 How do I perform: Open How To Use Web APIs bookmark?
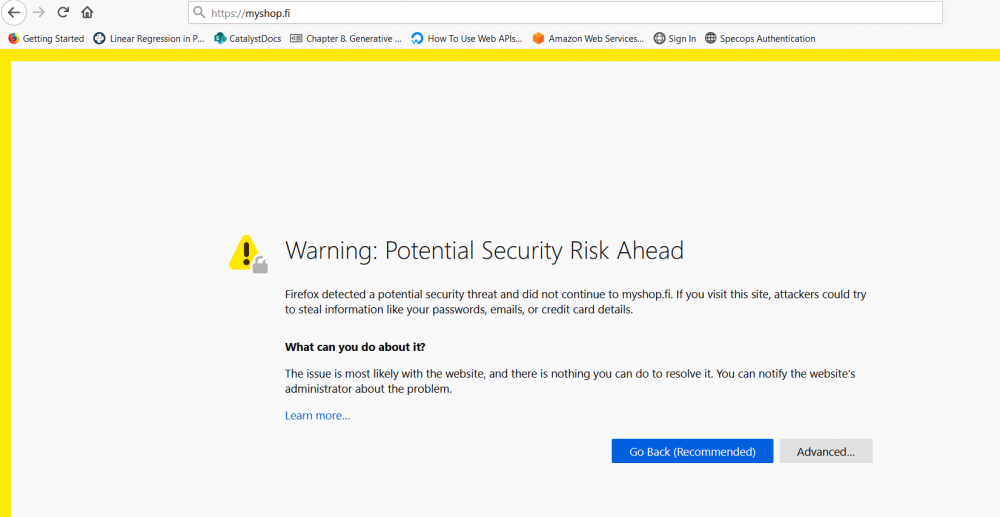click(467, 39)
